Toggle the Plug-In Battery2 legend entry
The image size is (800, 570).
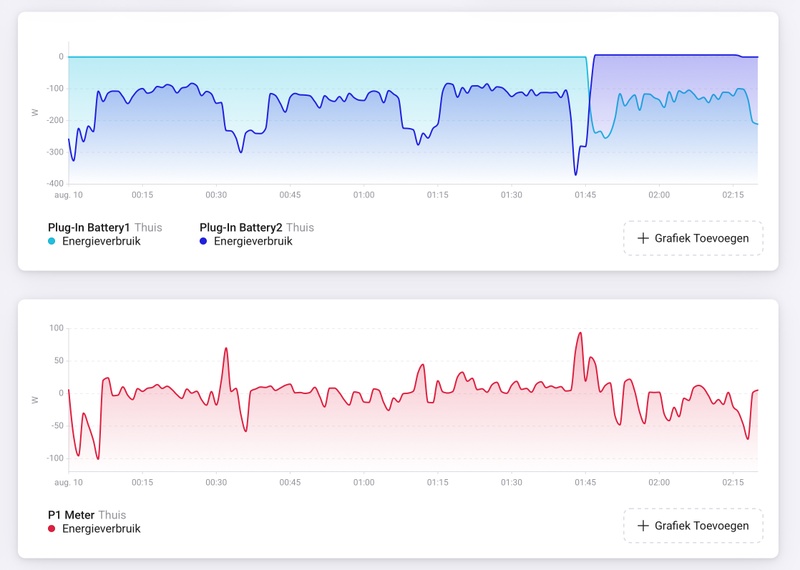click(x=257, y=234)
